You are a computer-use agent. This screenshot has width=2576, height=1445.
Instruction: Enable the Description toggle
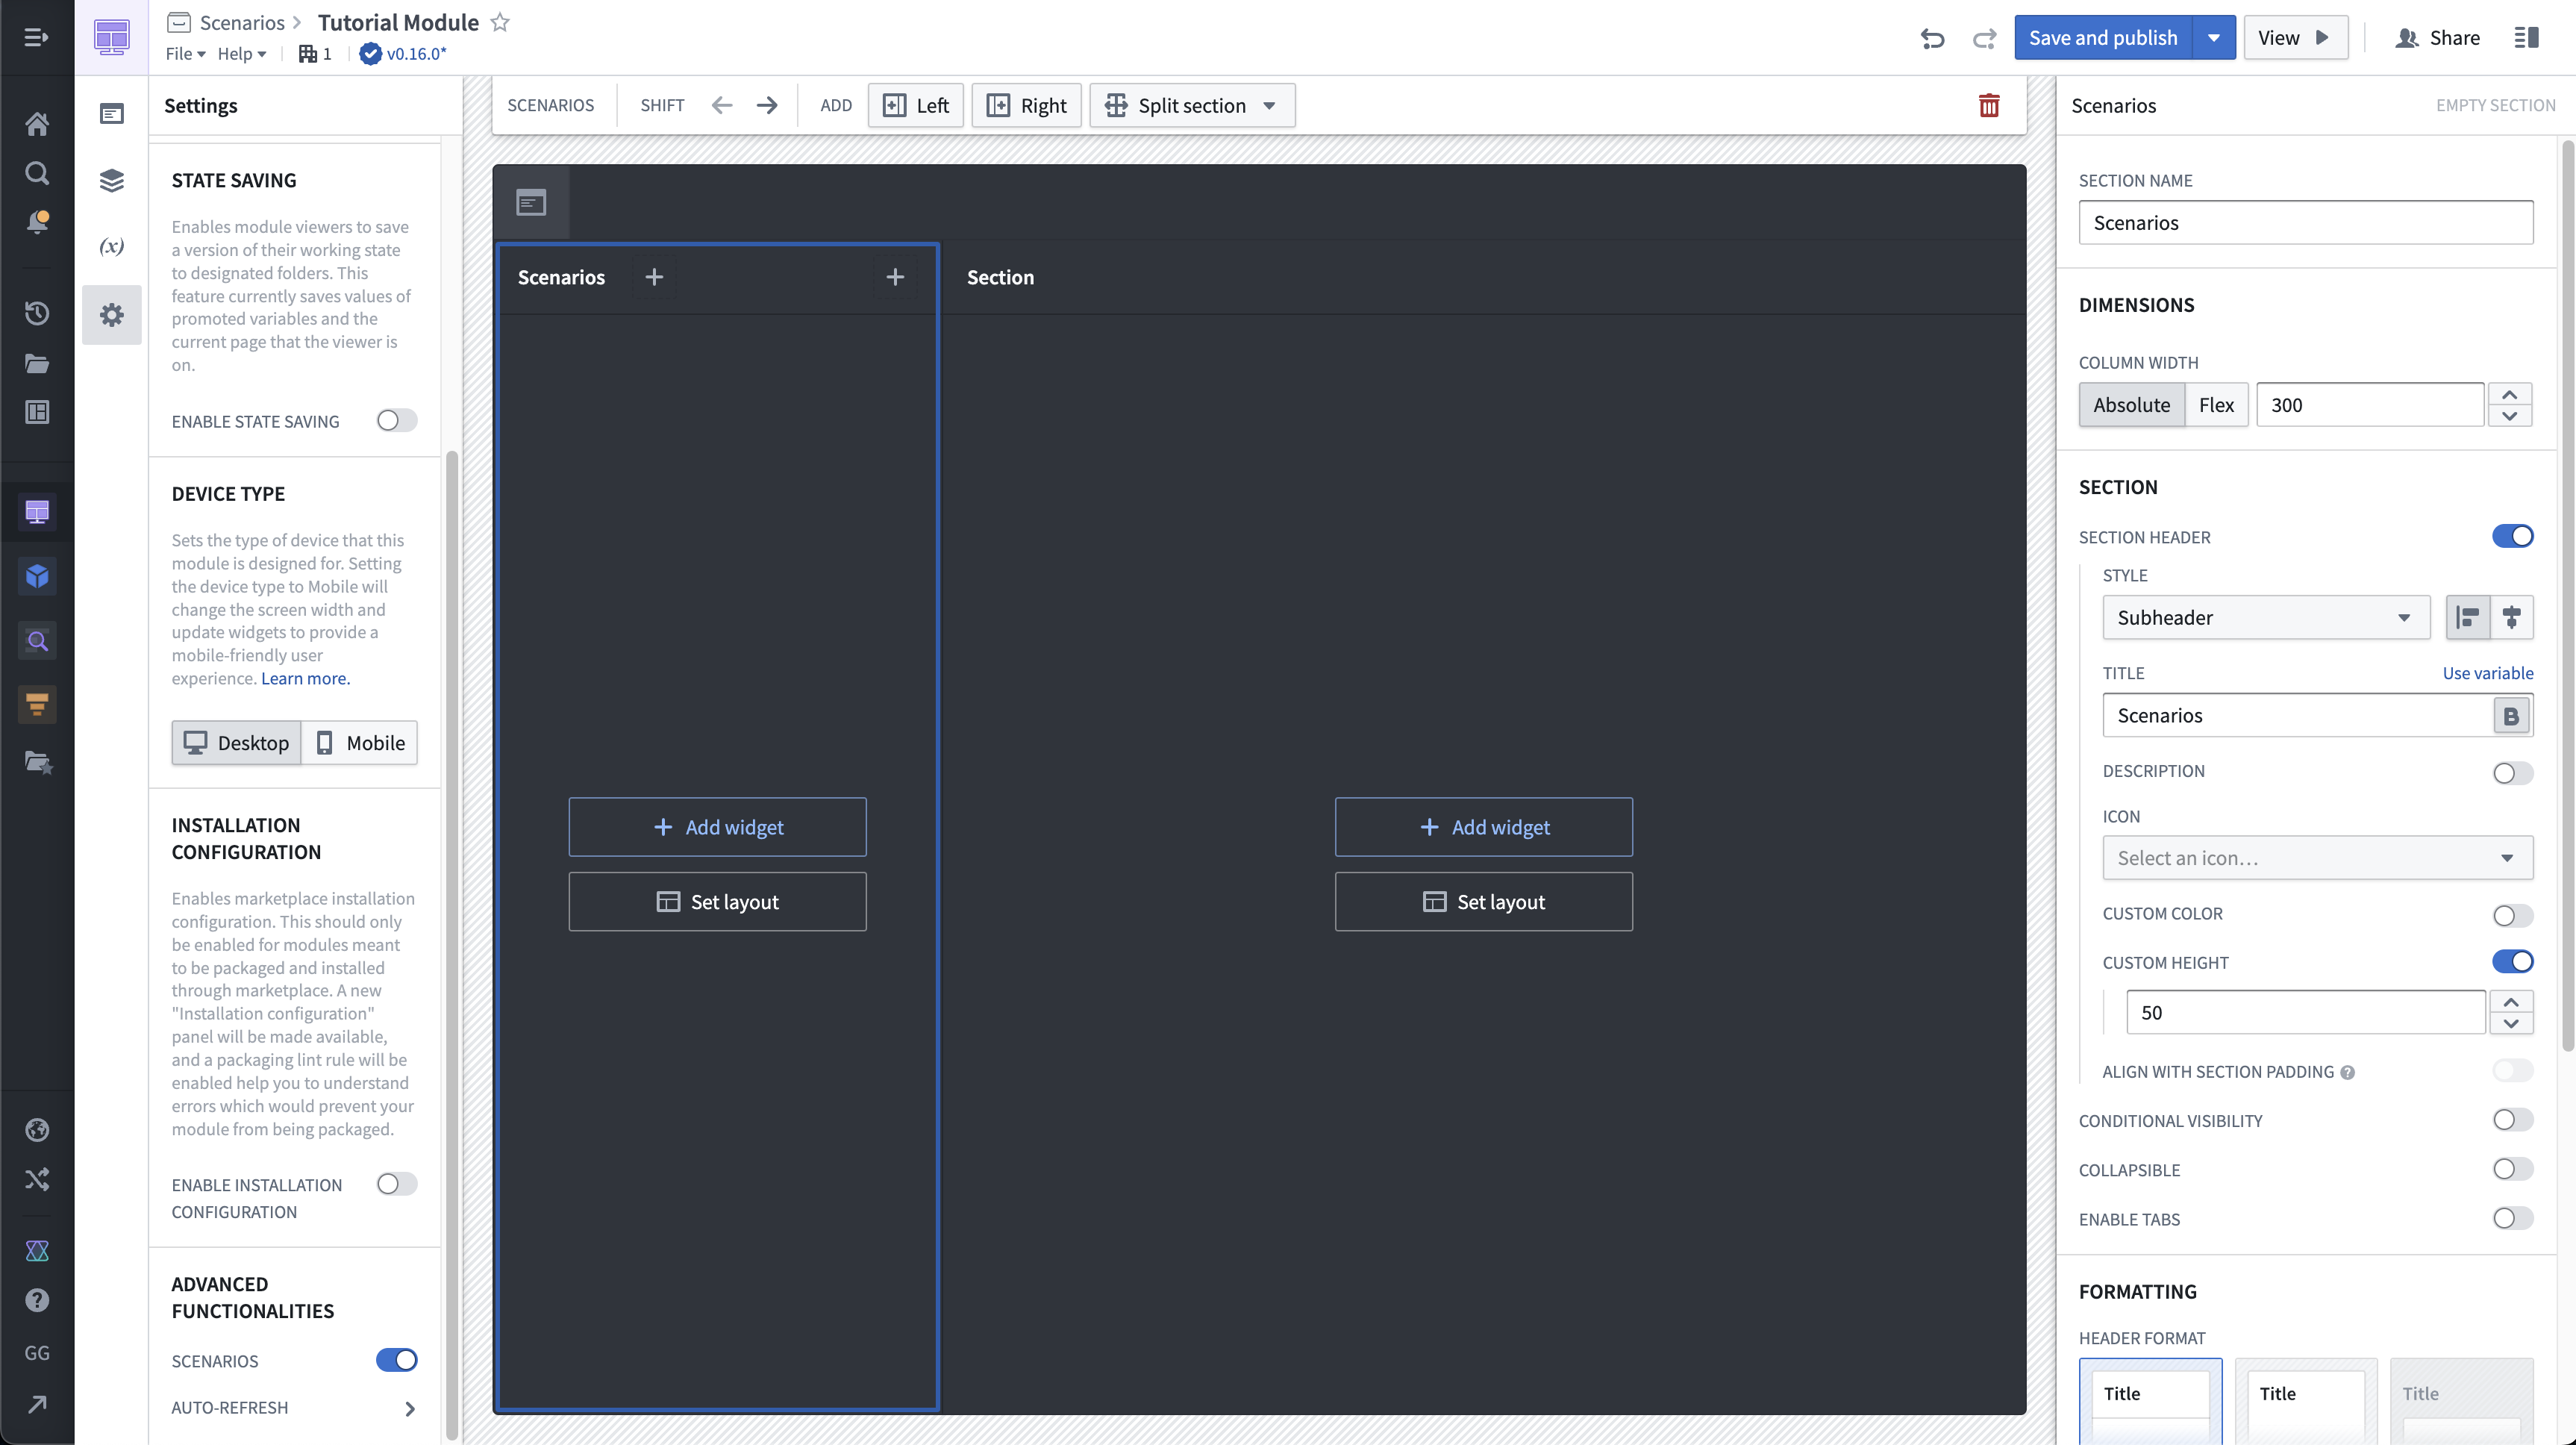[2512, 772]
